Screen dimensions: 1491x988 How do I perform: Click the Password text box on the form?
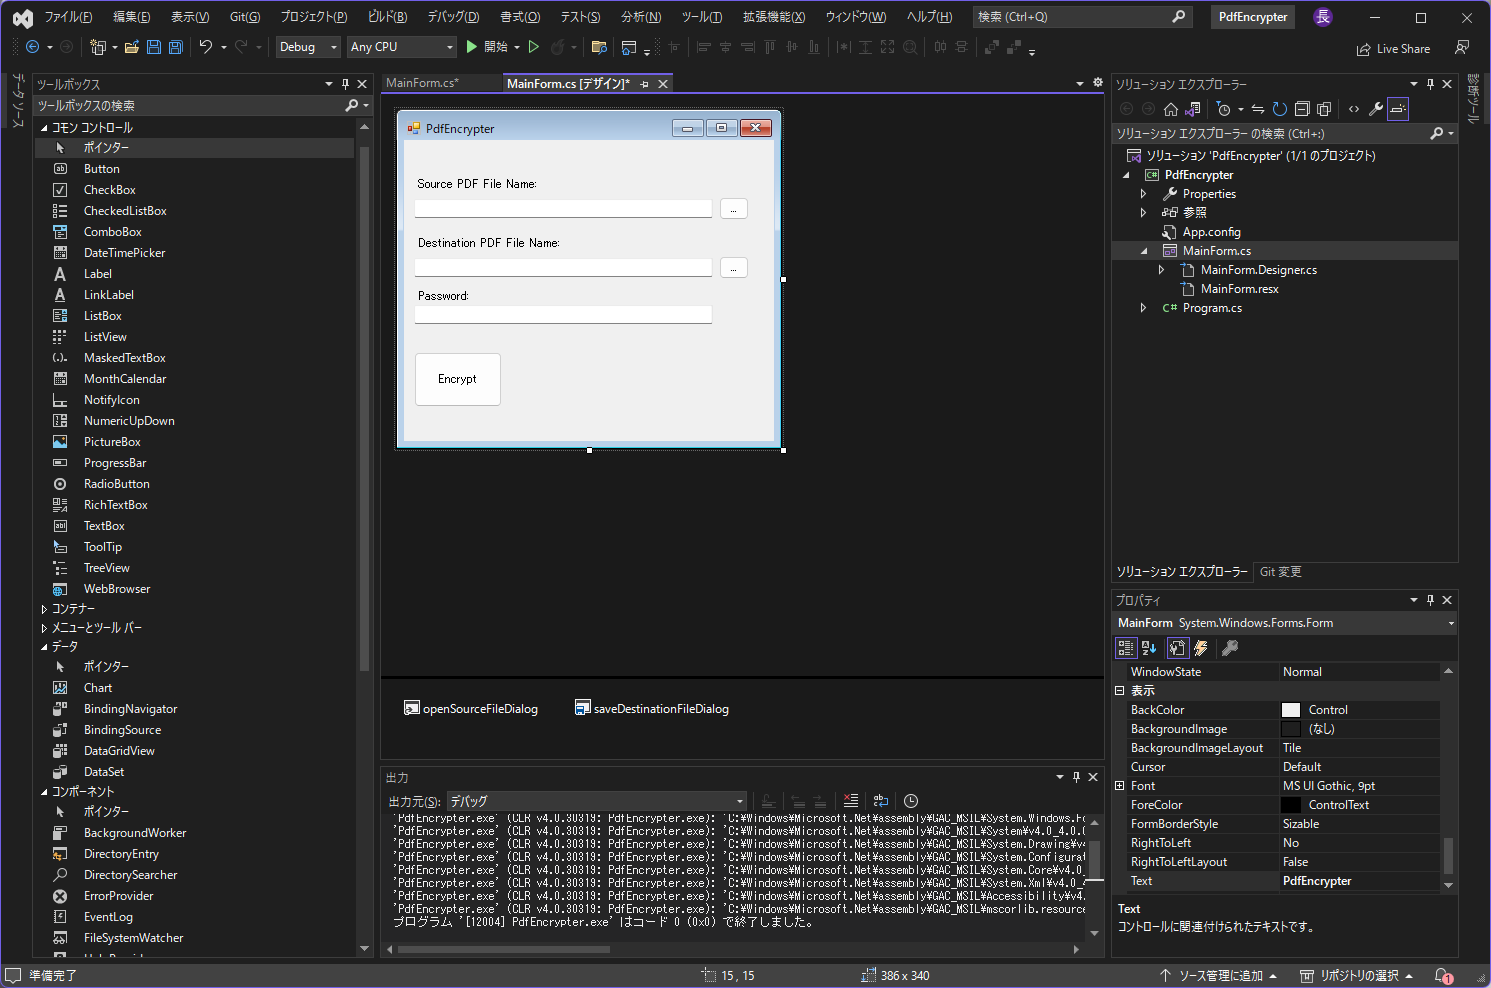click(x=563, y=315)
